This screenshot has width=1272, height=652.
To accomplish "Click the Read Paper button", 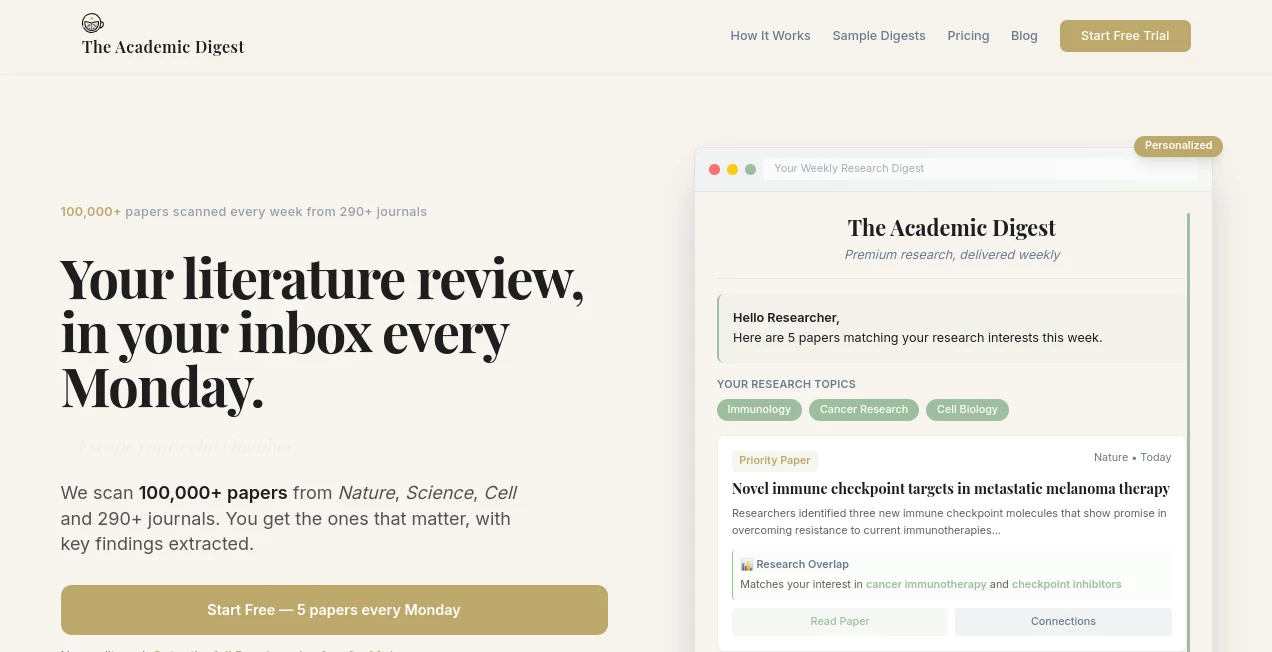I will coord(840,621).
